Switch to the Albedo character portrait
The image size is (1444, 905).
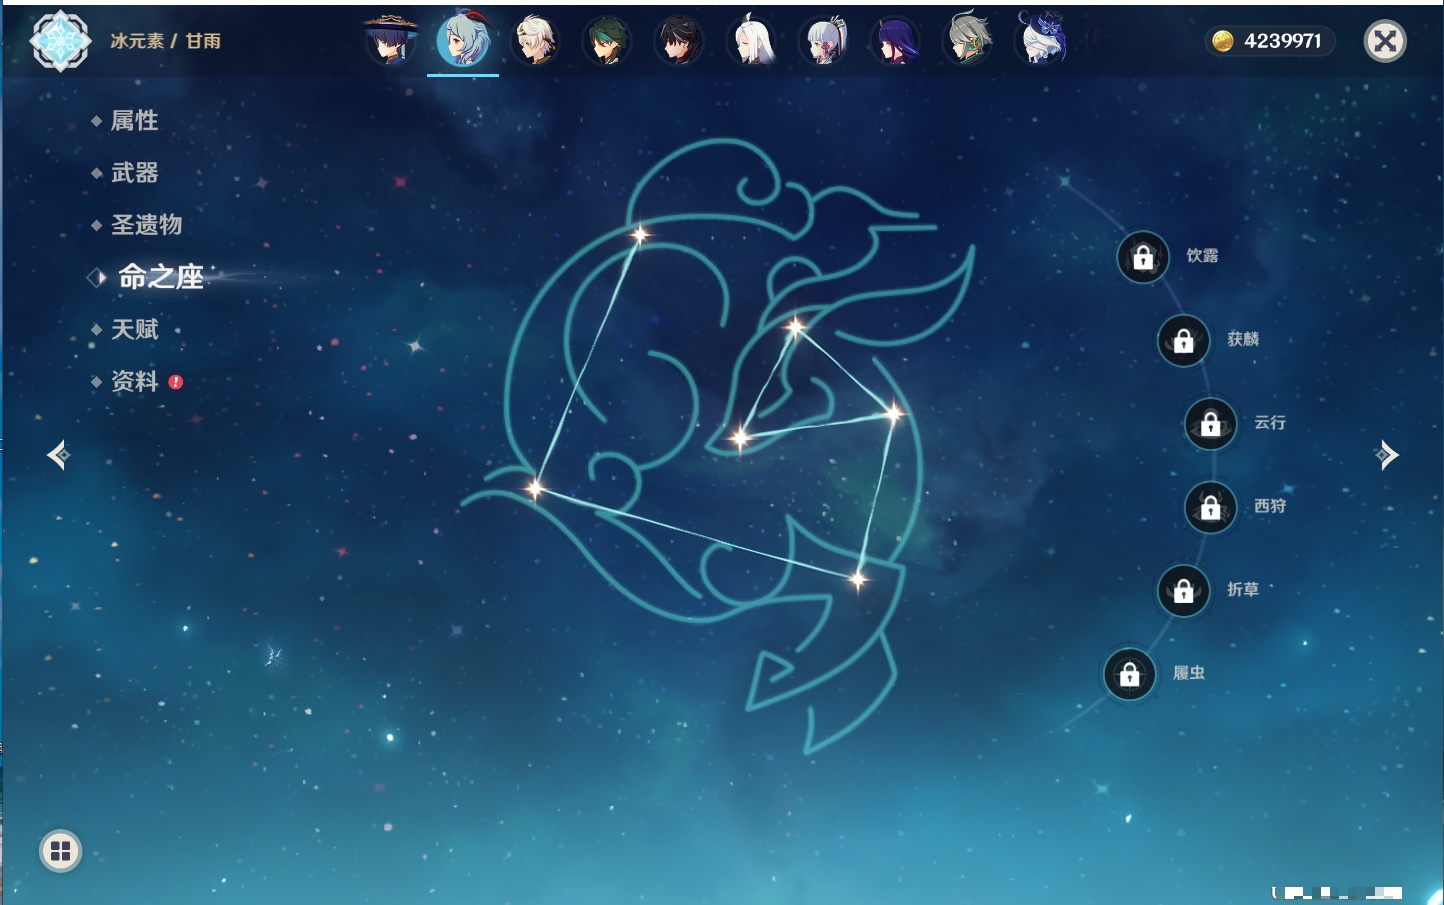[535, 40]
